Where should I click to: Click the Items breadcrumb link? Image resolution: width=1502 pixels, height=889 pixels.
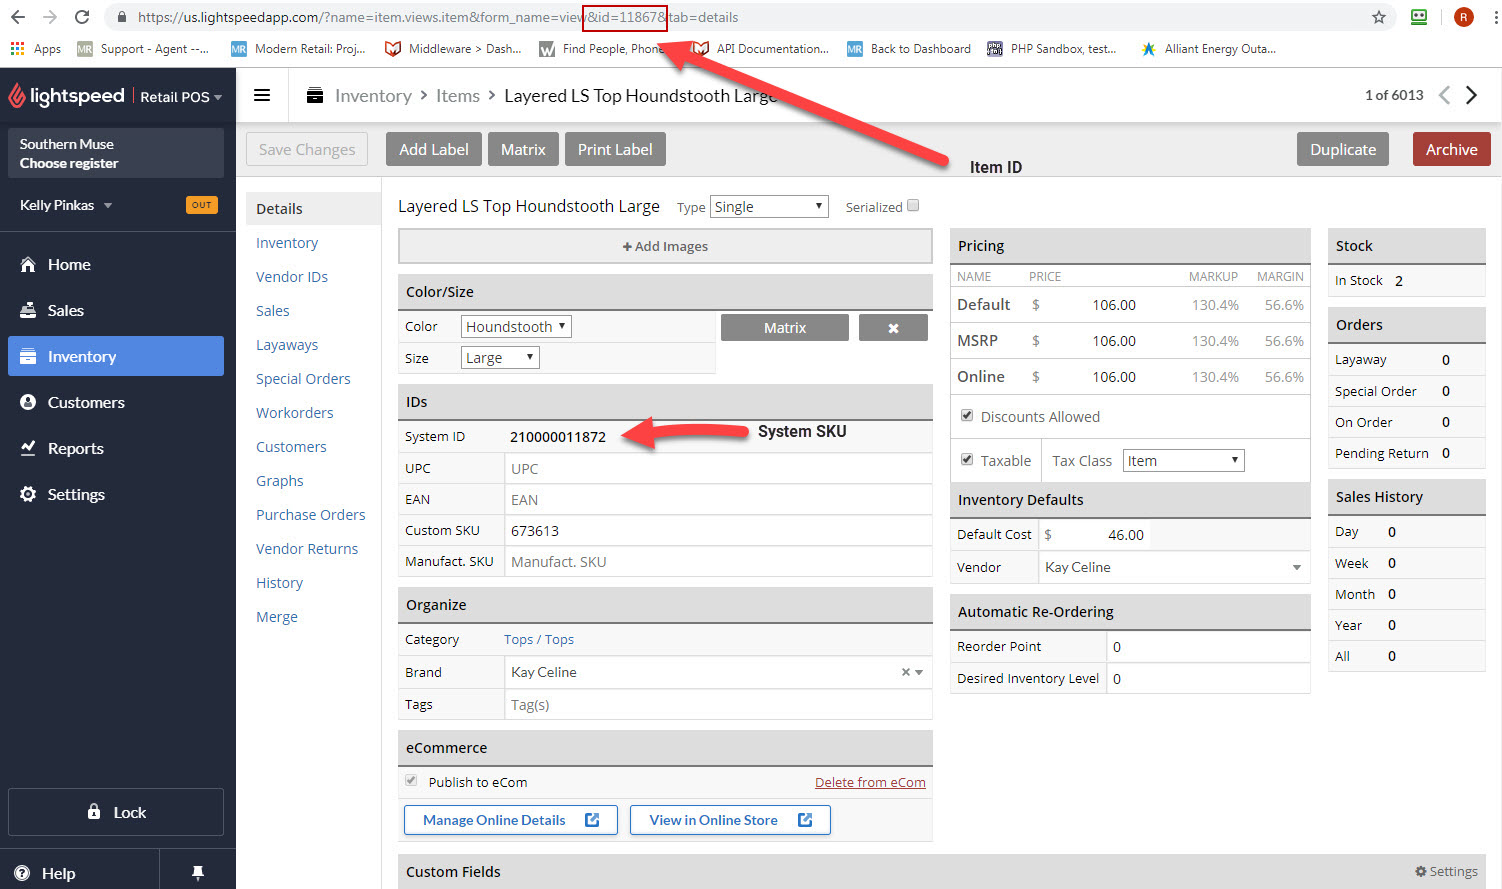pyautogui.click(x=458, y=96)
